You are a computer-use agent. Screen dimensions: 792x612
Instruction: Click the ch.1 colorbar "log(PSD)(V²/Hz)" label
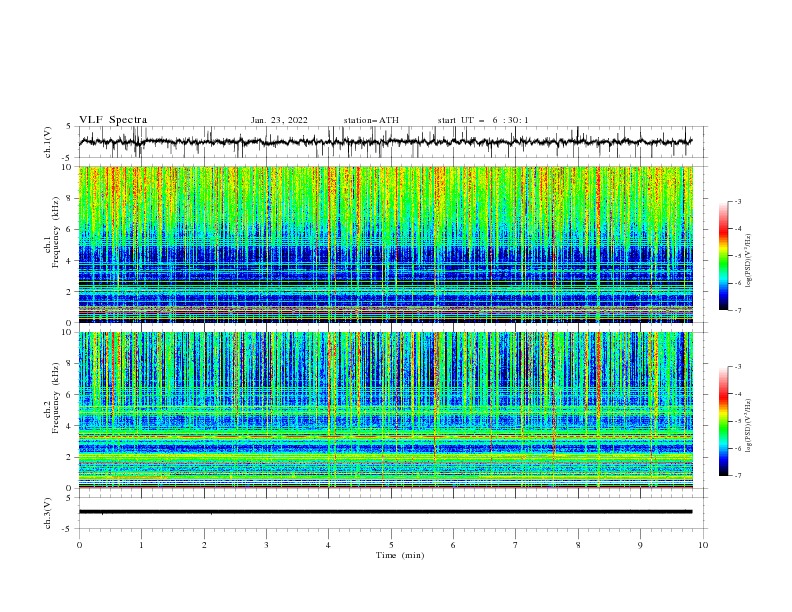748,260
